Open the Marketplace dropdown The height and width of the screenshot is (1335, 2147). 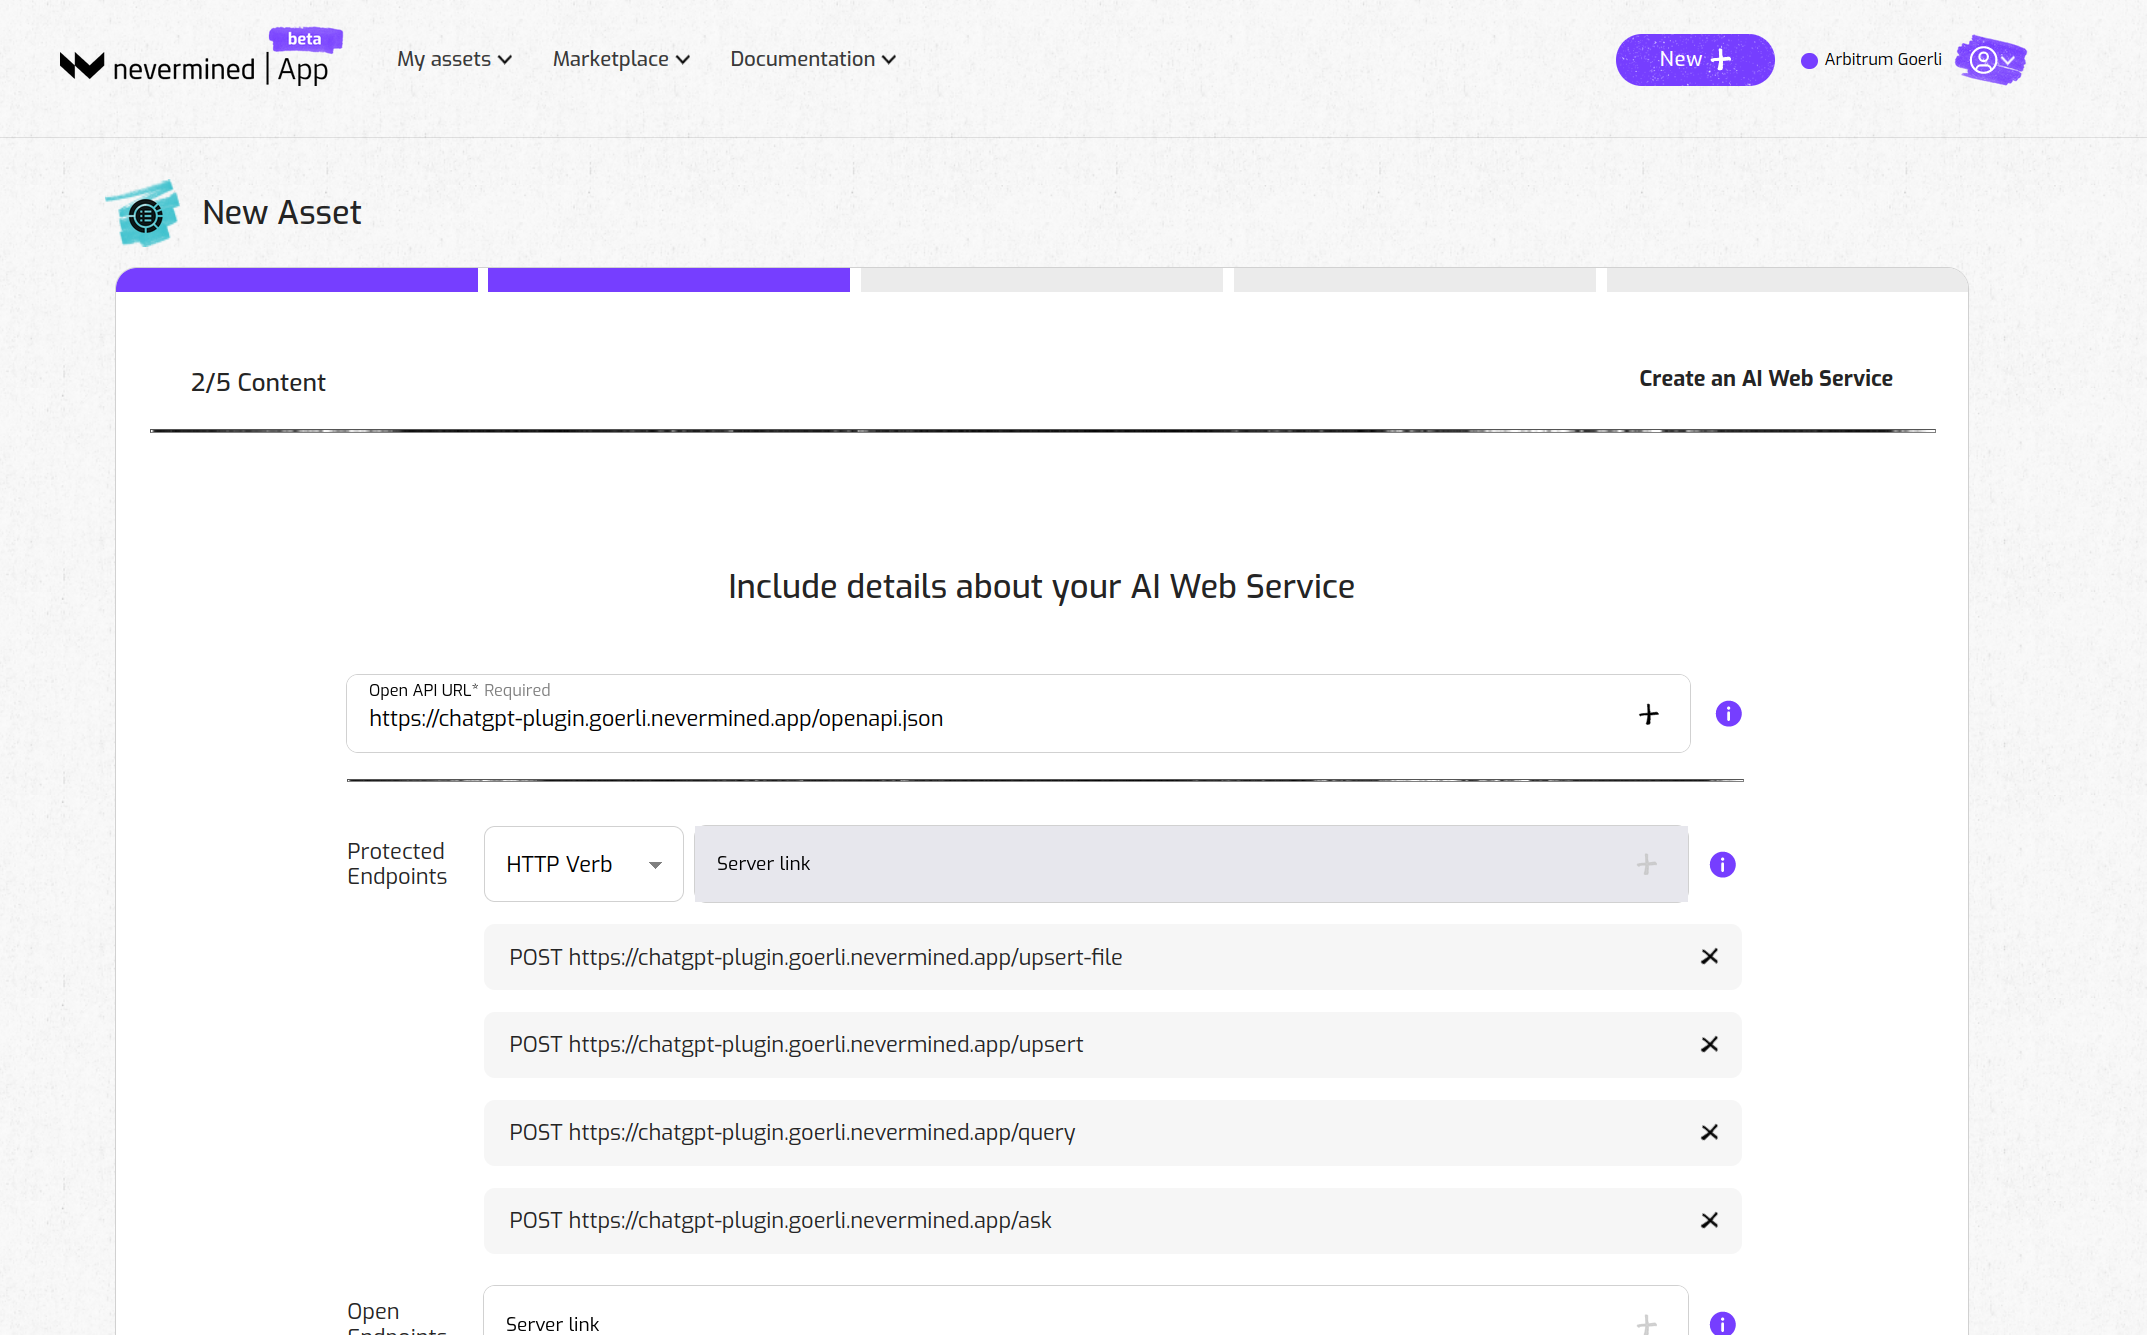click(620, 59)
